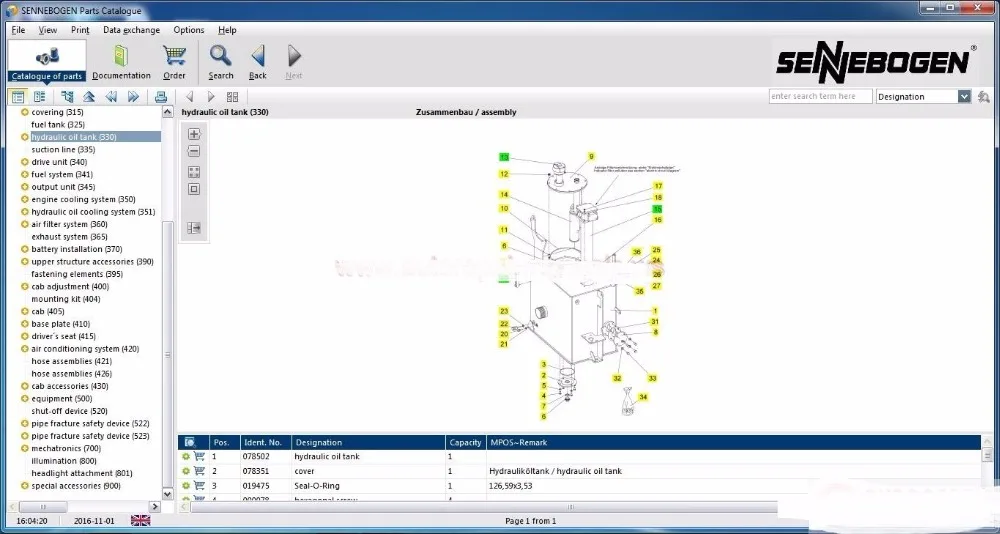The image size is (1000, 534).
Task: Open the Catalogue of parts view
Action: pyautogui.click(x=47, y=62)
